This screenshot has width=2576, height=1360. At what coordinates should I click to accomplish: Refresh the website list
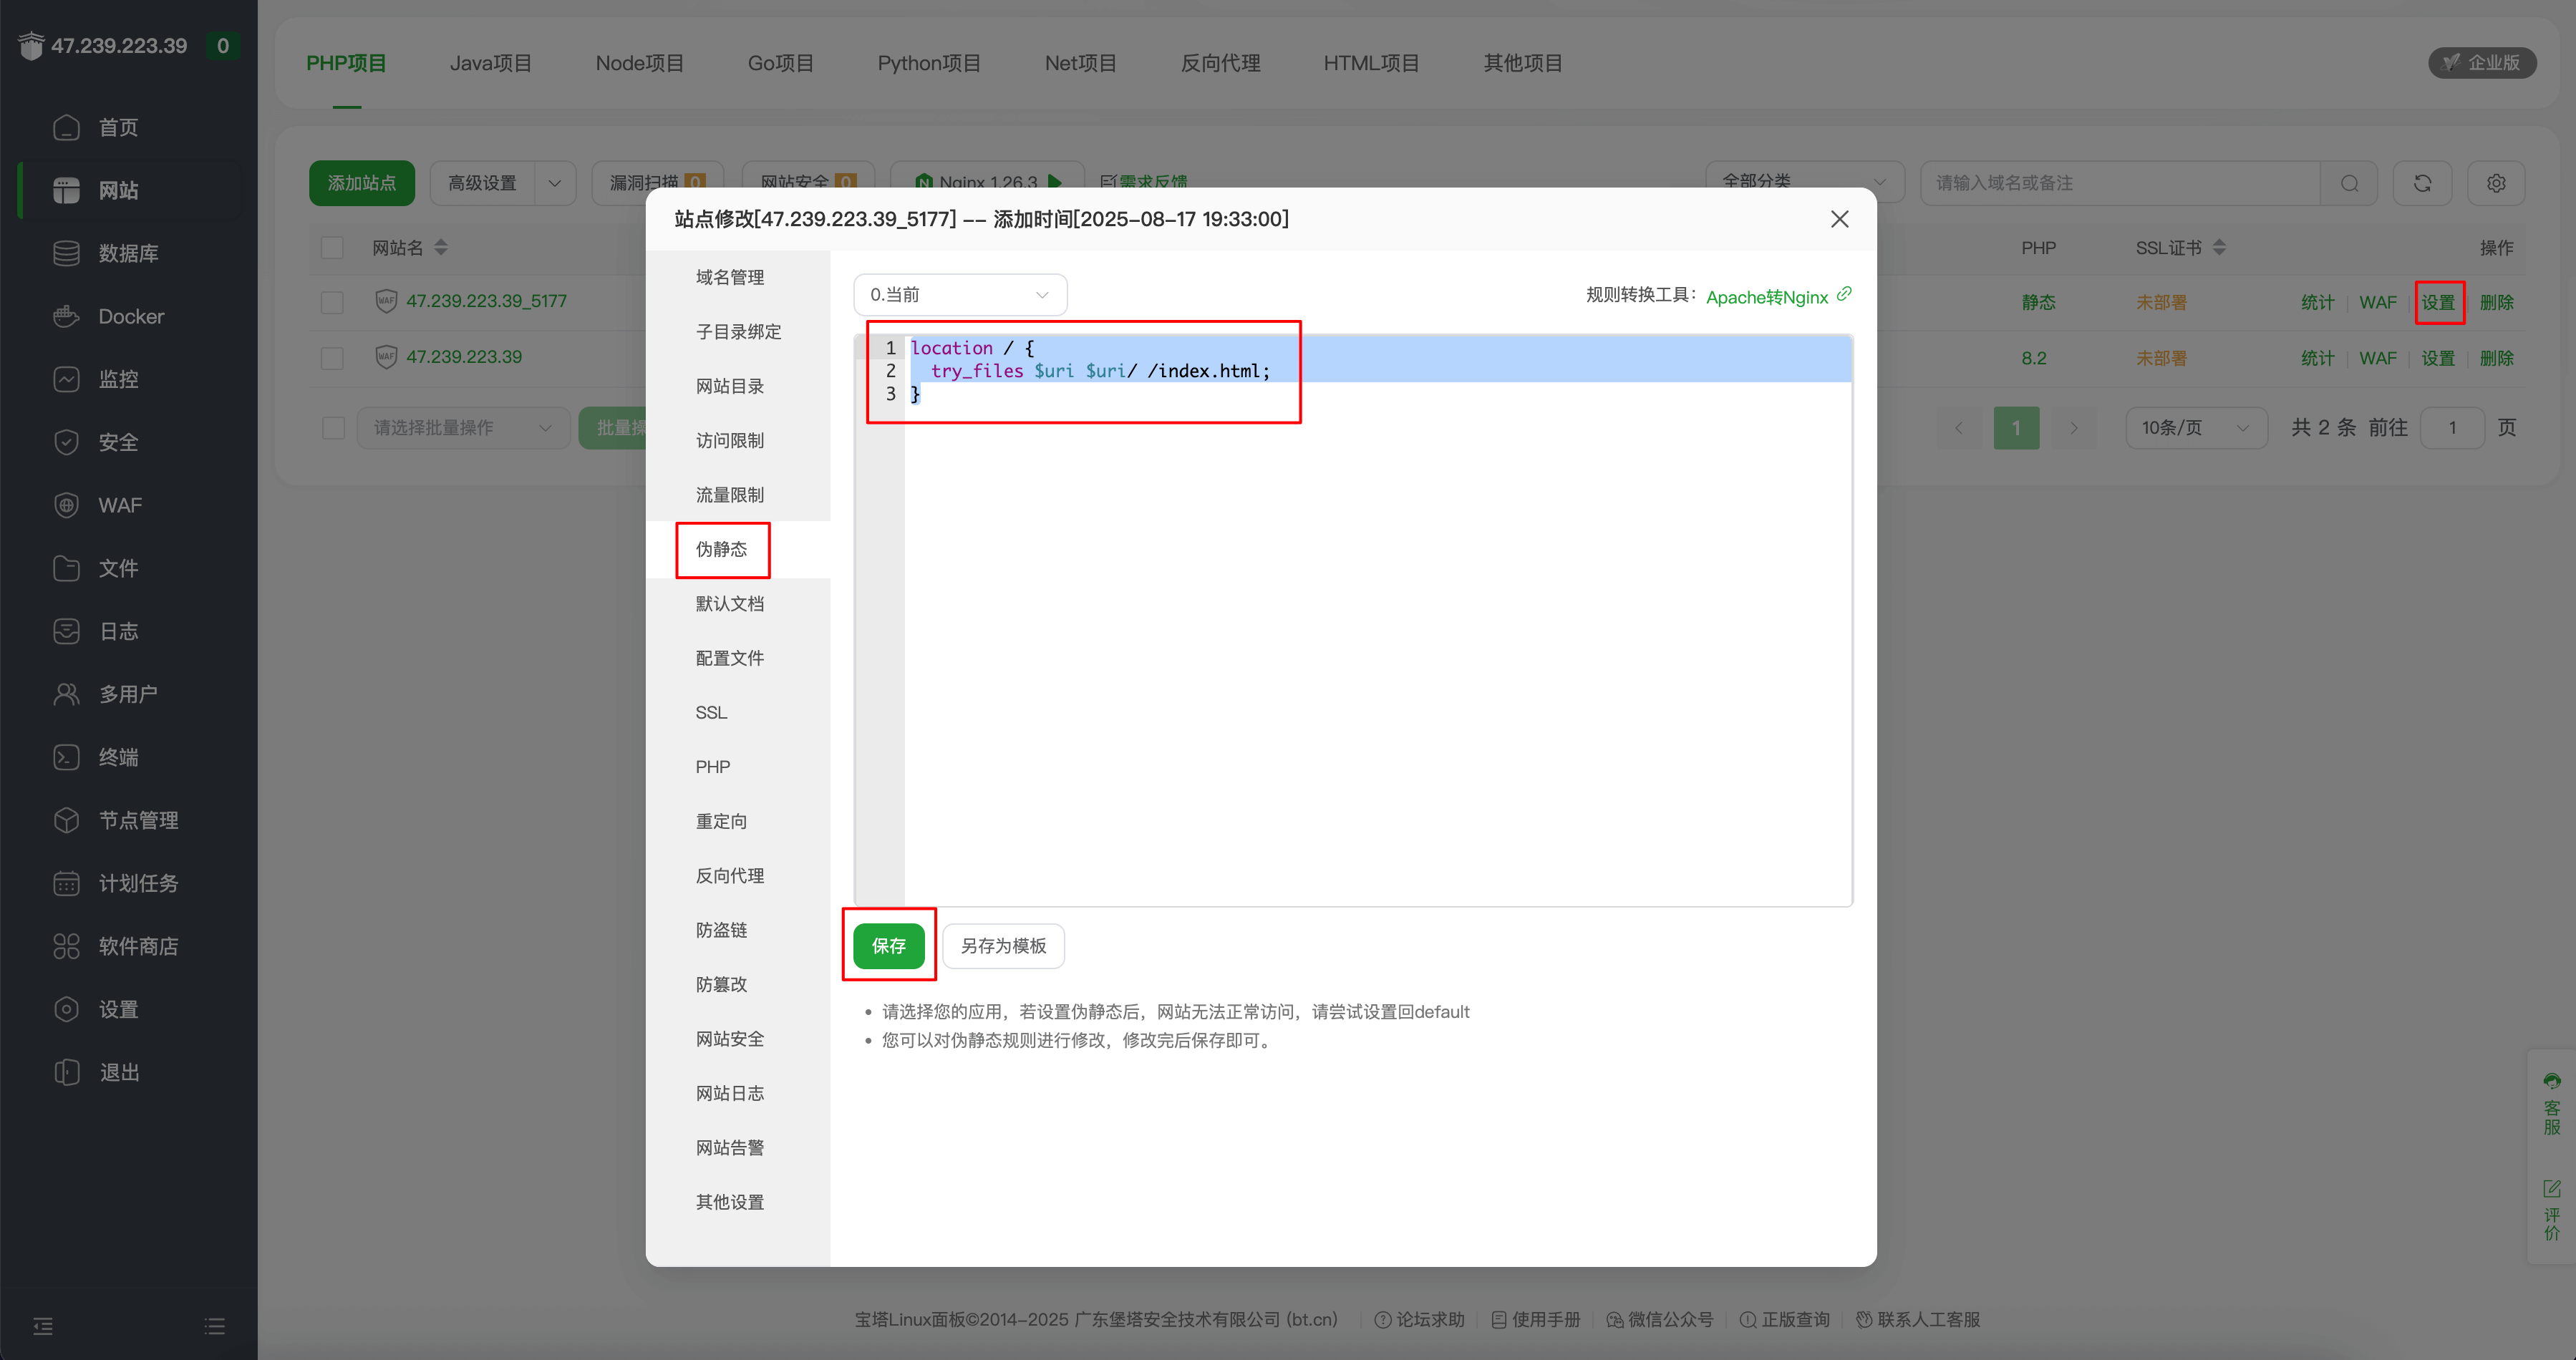[x=2422, y=183]
